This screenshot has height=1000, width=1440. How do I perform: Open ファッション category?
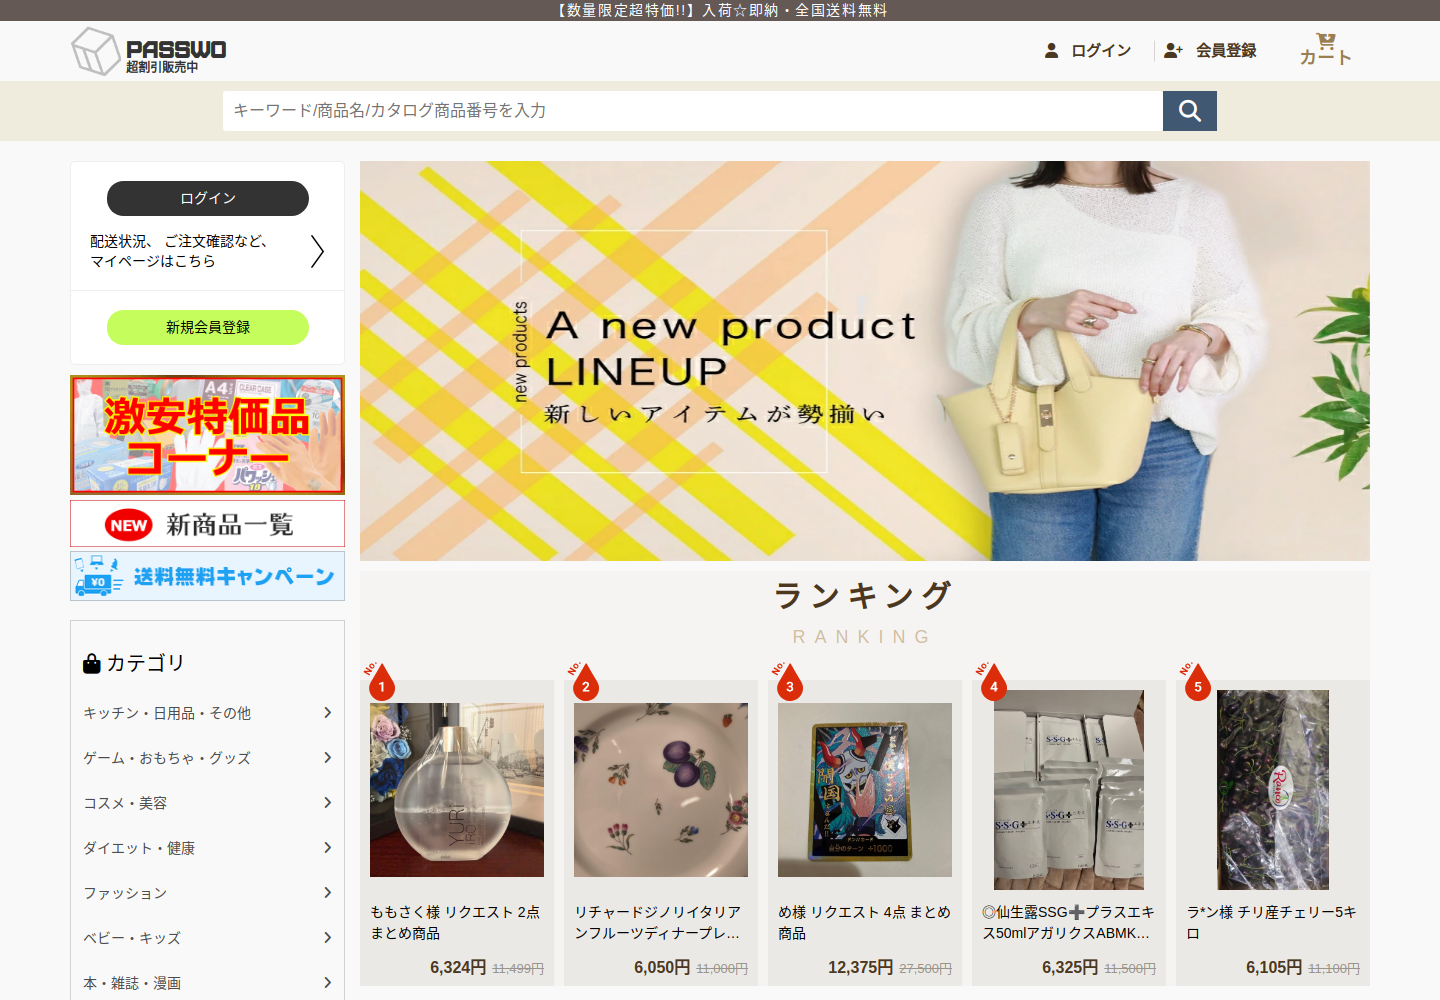pyautogui.click(x=125, y=893)
